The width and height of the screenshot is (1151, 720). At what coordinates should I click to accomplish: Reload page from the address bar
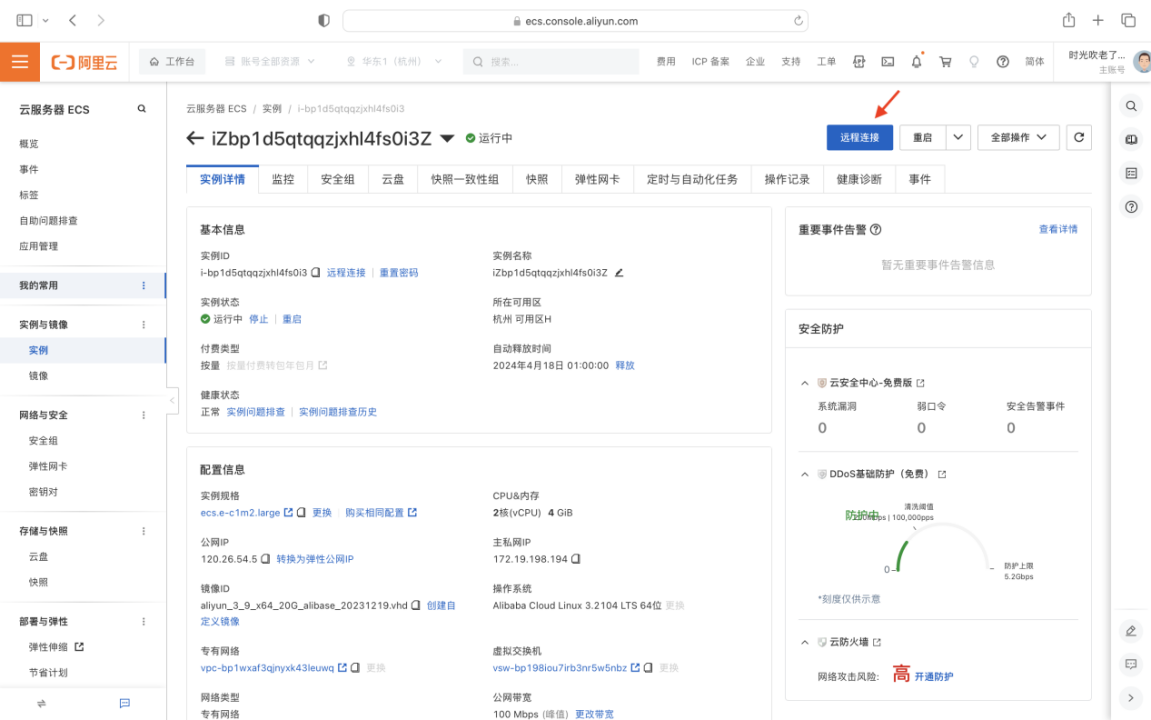[798, 21]
